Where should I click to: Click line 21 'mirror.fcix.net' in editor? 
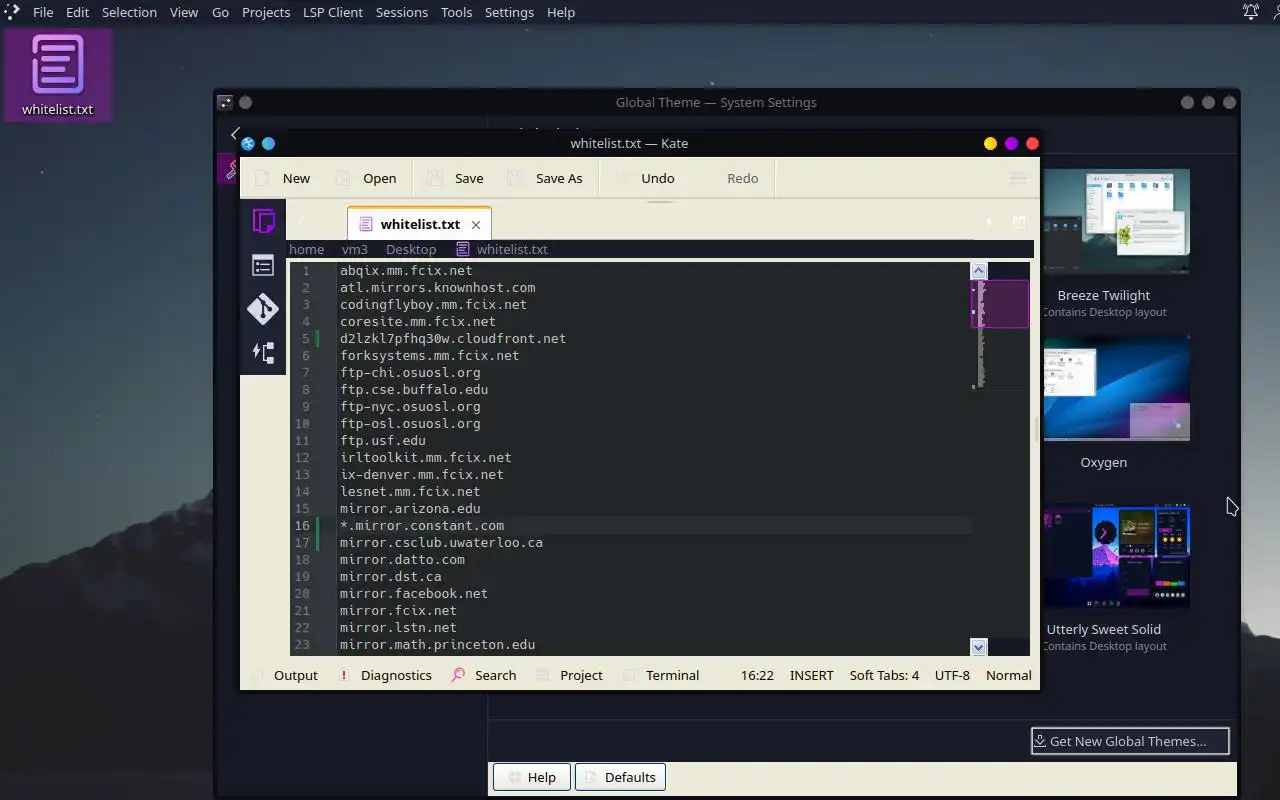(x=398, y=610)
